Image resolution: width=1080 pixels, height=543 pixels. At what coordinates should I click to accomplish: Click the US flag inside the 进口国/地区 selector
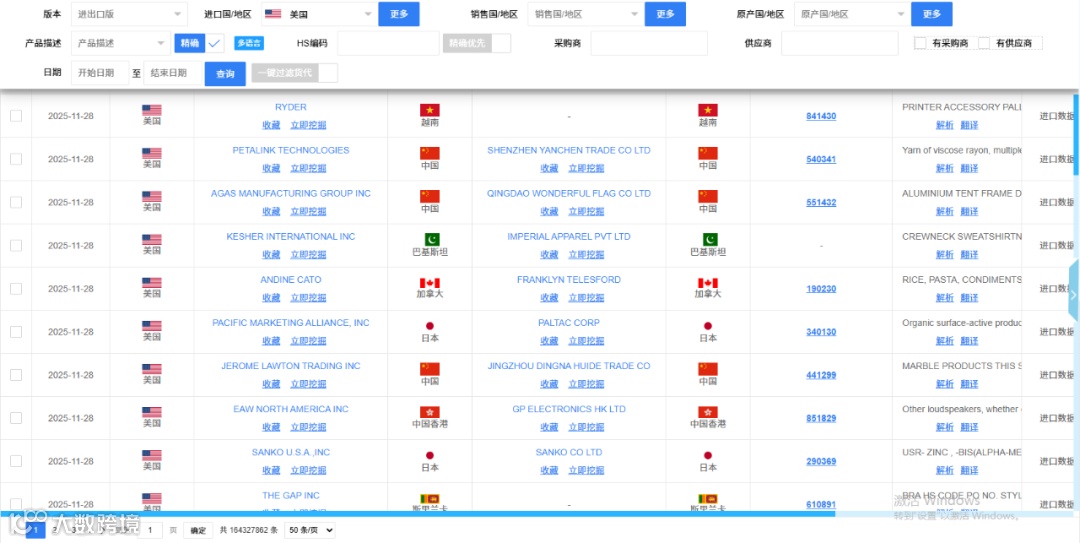pos(273,14)
